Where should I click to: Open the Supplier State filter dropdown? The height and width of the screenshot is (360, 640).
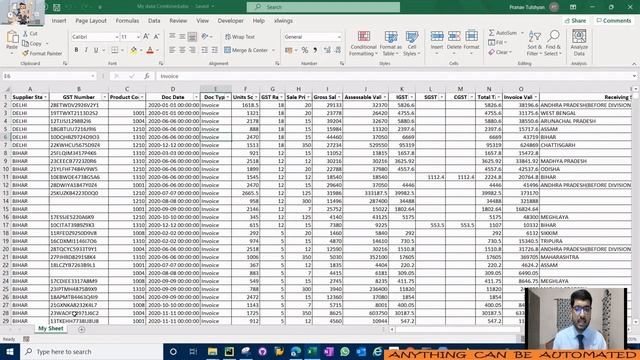click(x=45, y=97)
